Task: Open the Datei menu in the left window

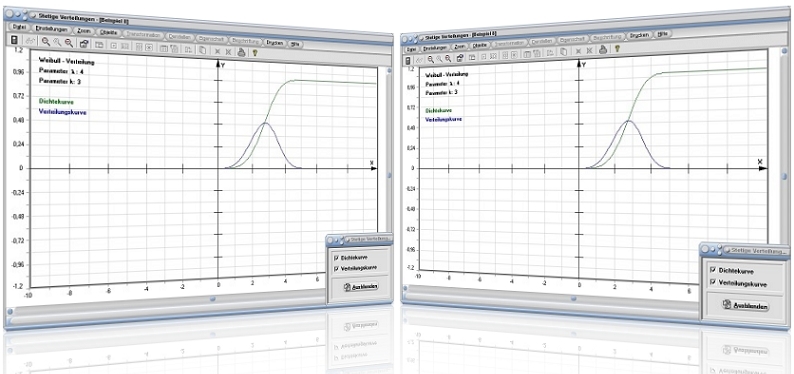Action: click(19, 27)
